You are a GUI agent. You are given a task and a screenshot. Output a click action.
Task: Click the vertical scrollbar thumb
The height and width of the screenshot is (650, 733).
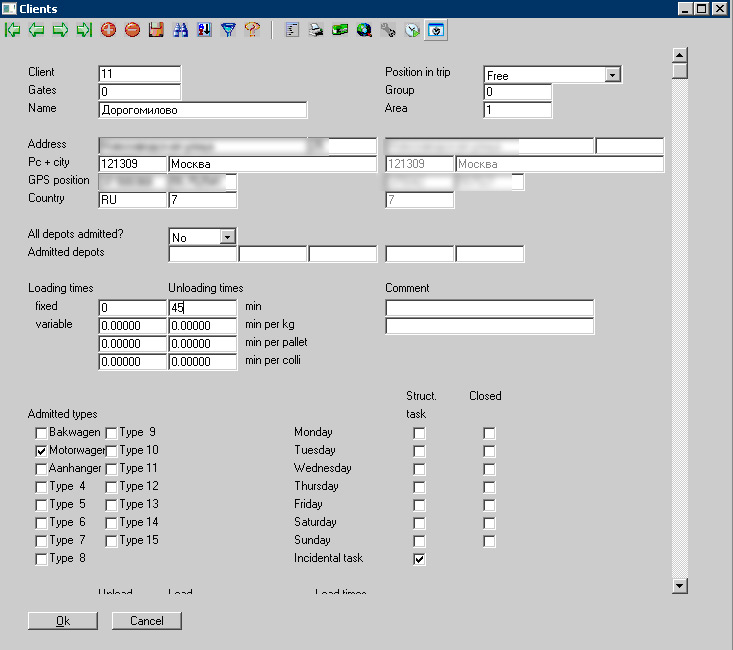pyautogui.click(x=679, y=71)
